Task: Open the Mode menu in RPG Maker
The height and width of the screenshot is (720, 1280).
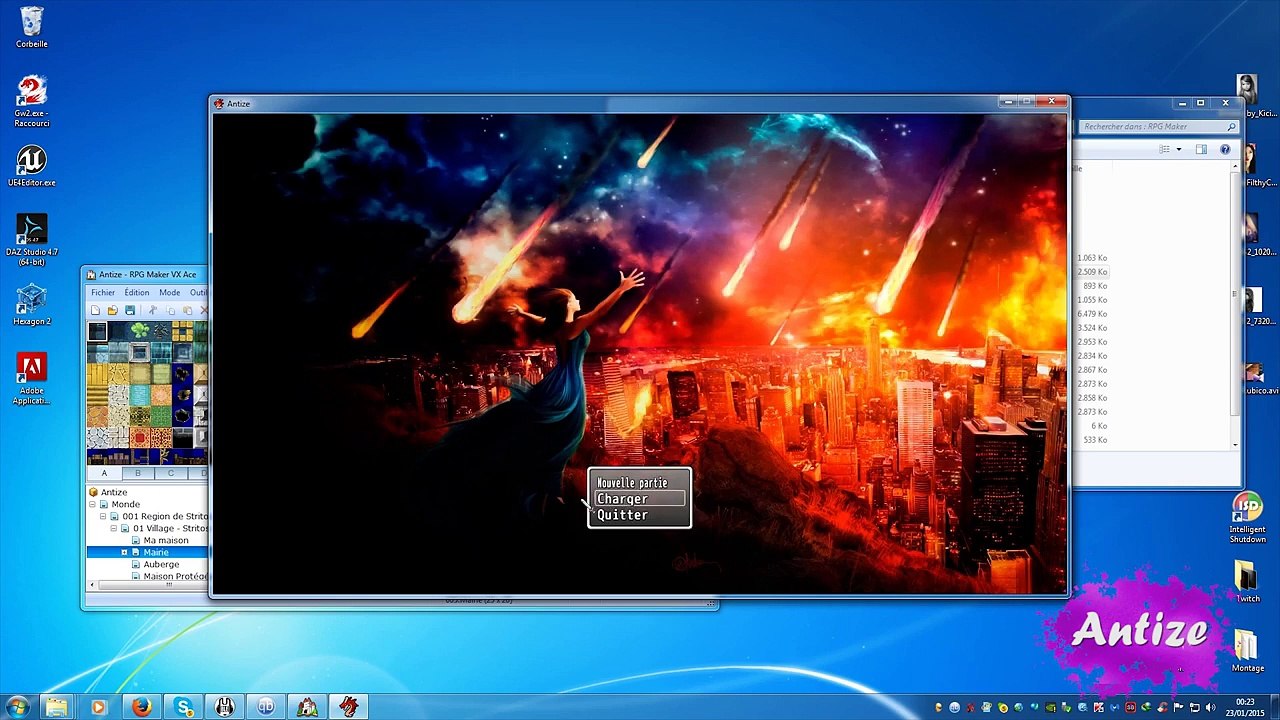Action: [170, 293]
